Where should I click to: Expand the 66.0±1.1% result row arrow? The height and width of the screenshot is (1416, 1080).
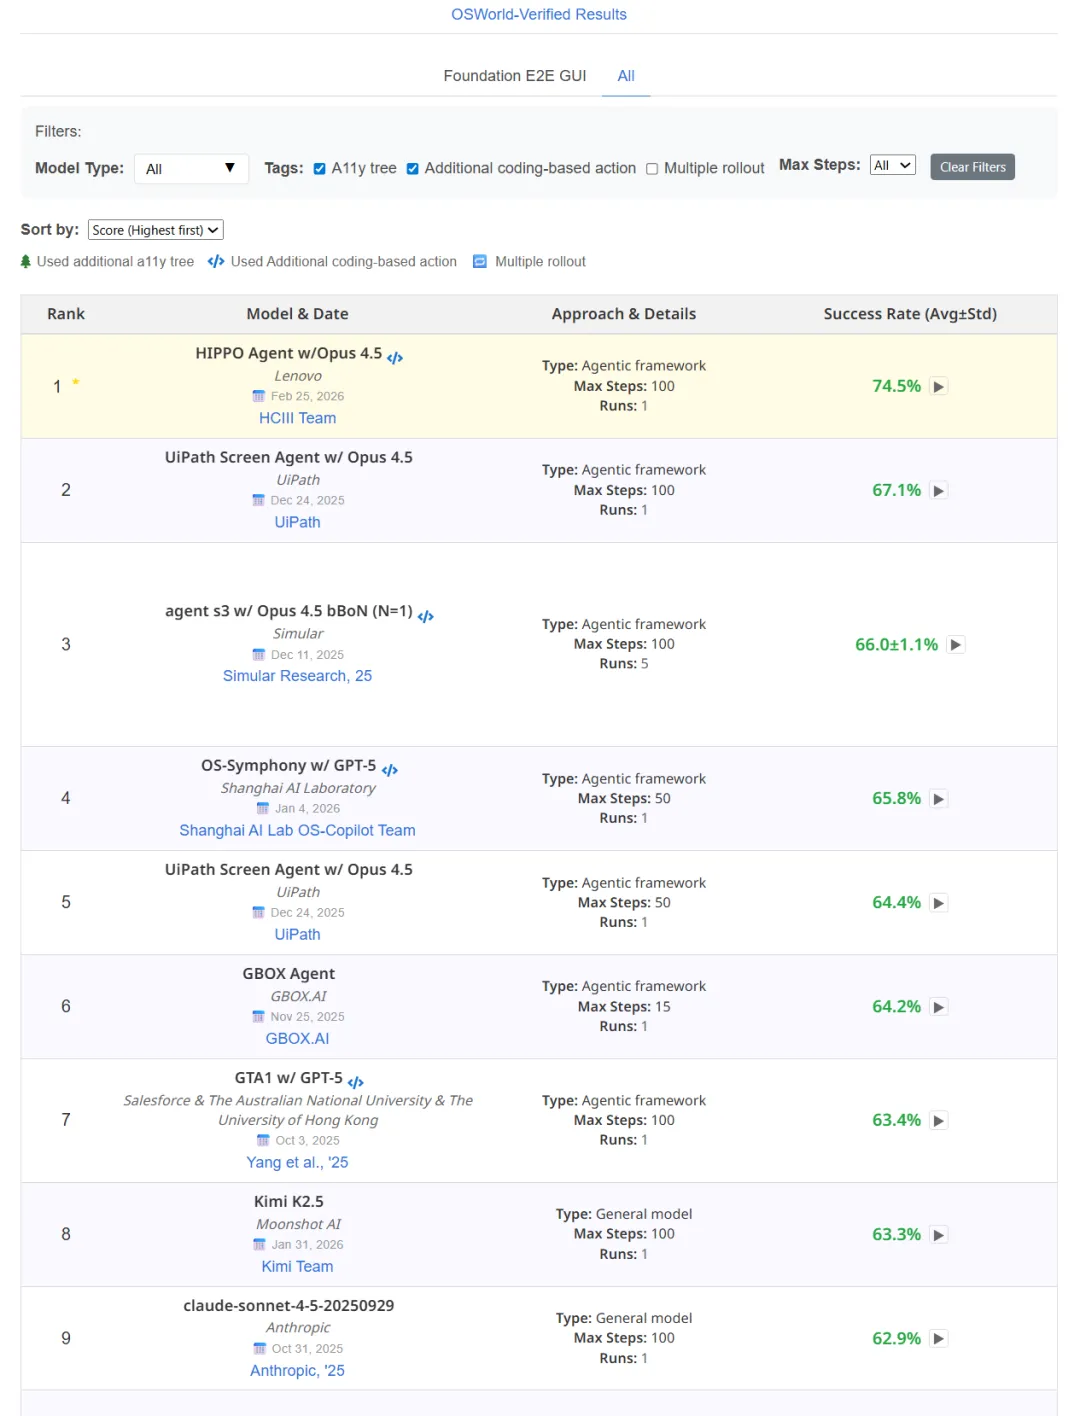click(x=956, y=645)
